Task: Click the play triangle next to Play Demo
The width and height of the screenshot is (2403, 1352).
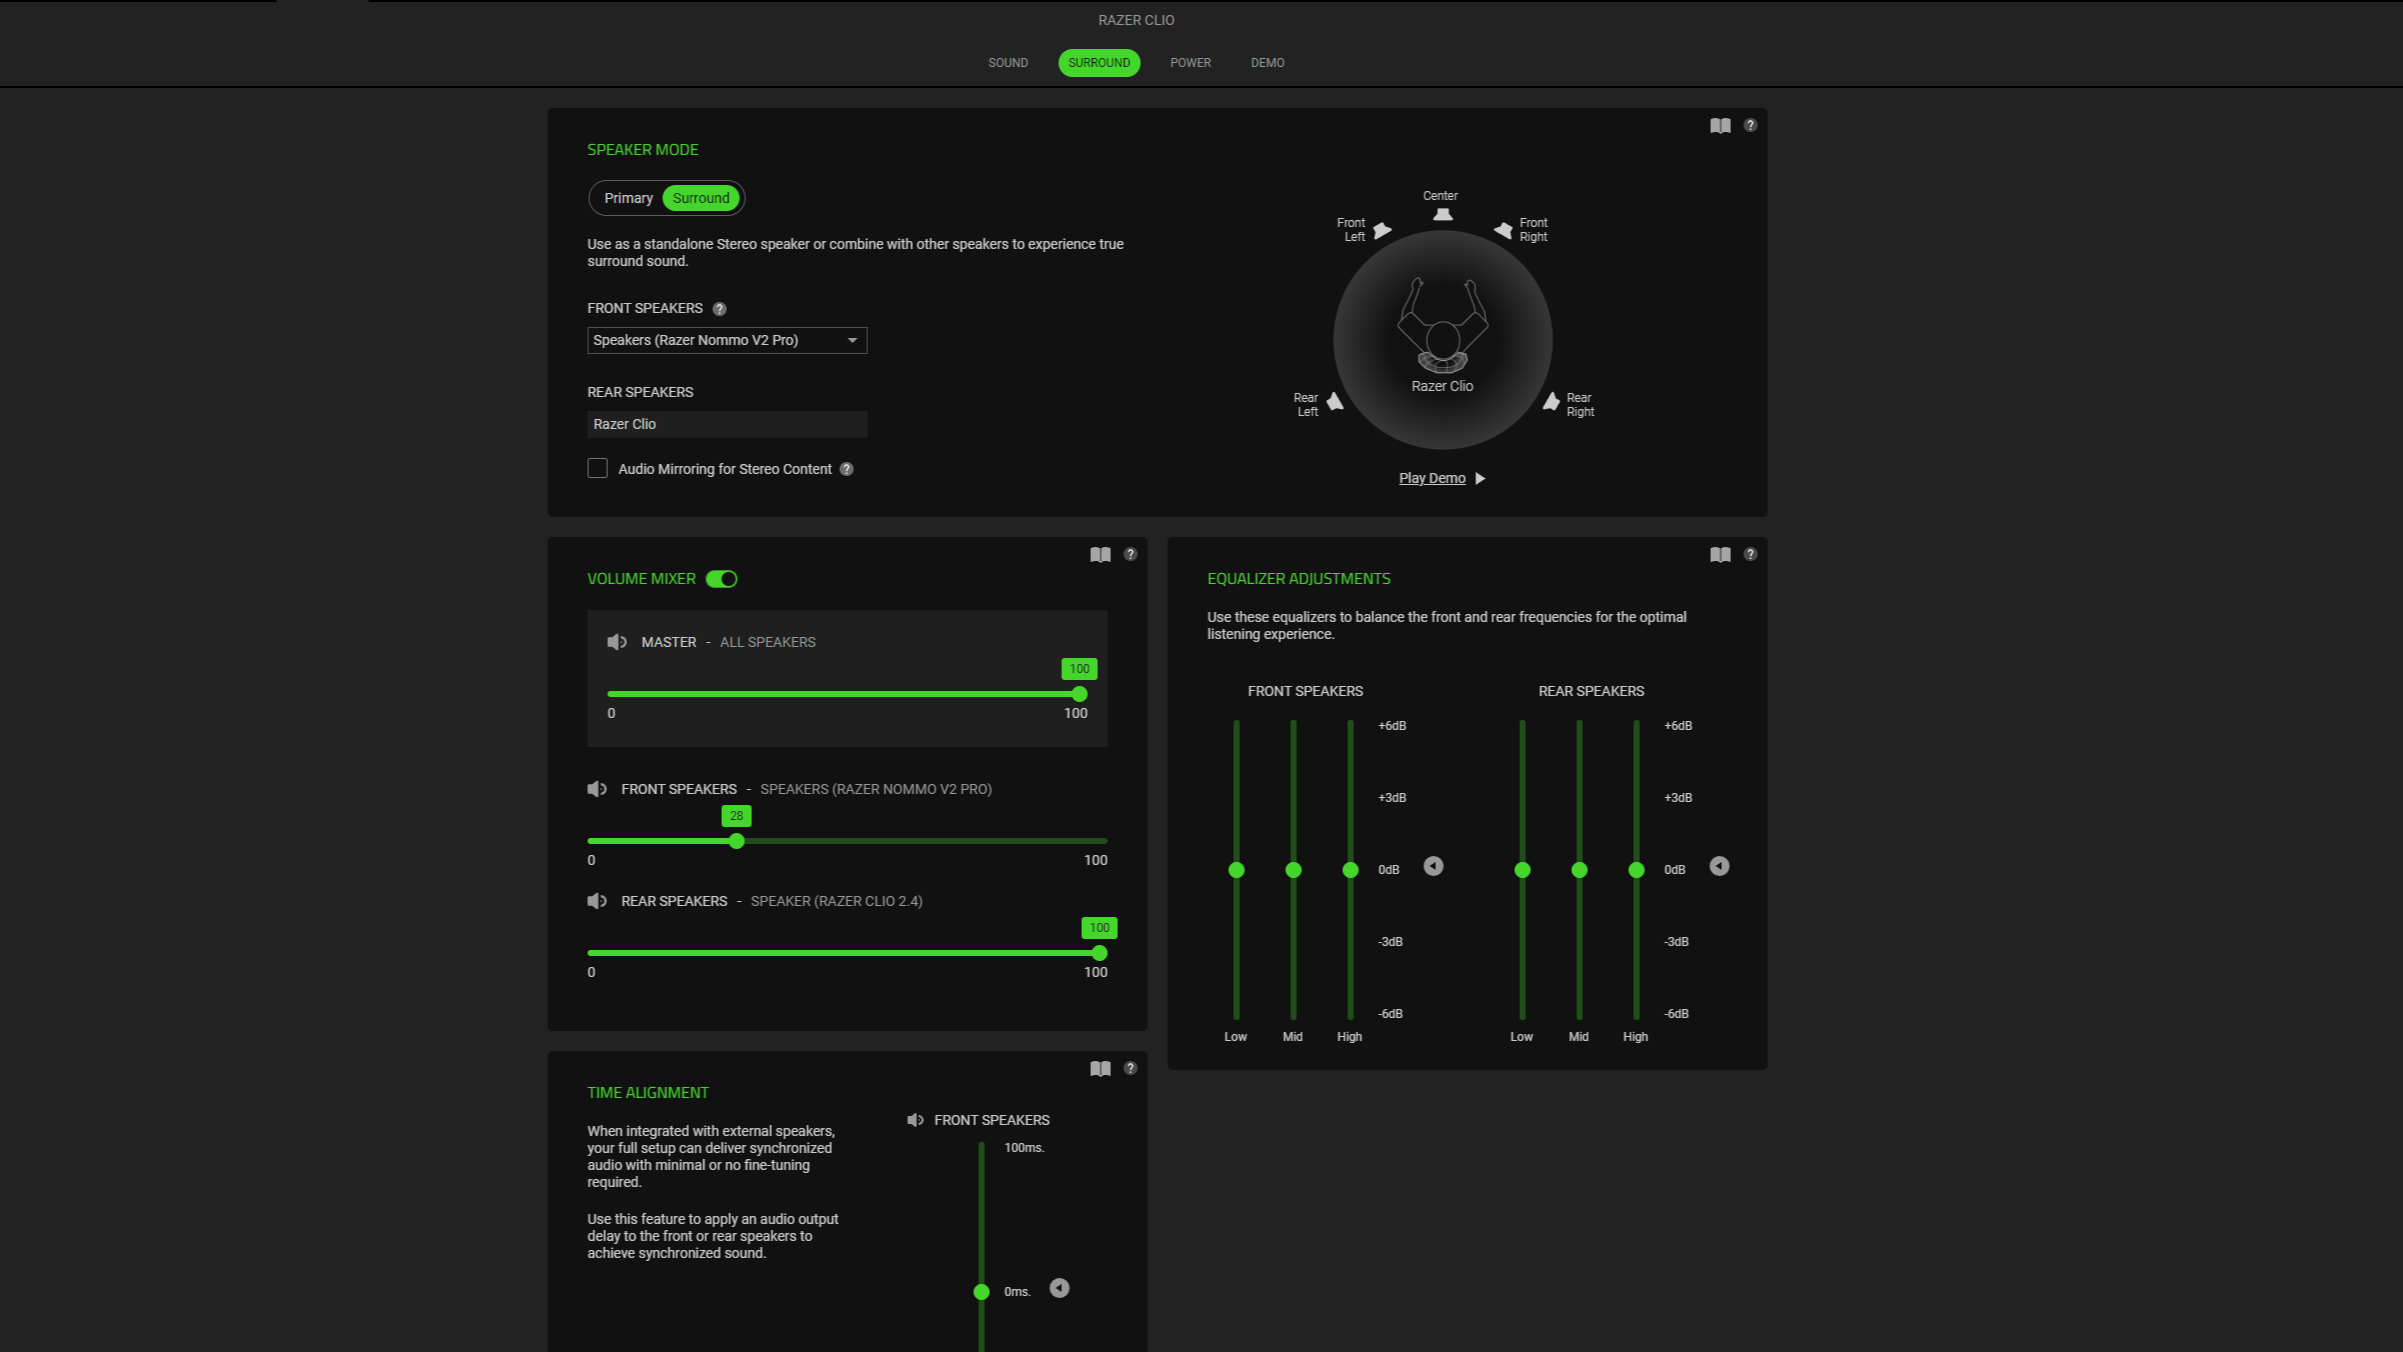Action: (x=1480, y=479)
